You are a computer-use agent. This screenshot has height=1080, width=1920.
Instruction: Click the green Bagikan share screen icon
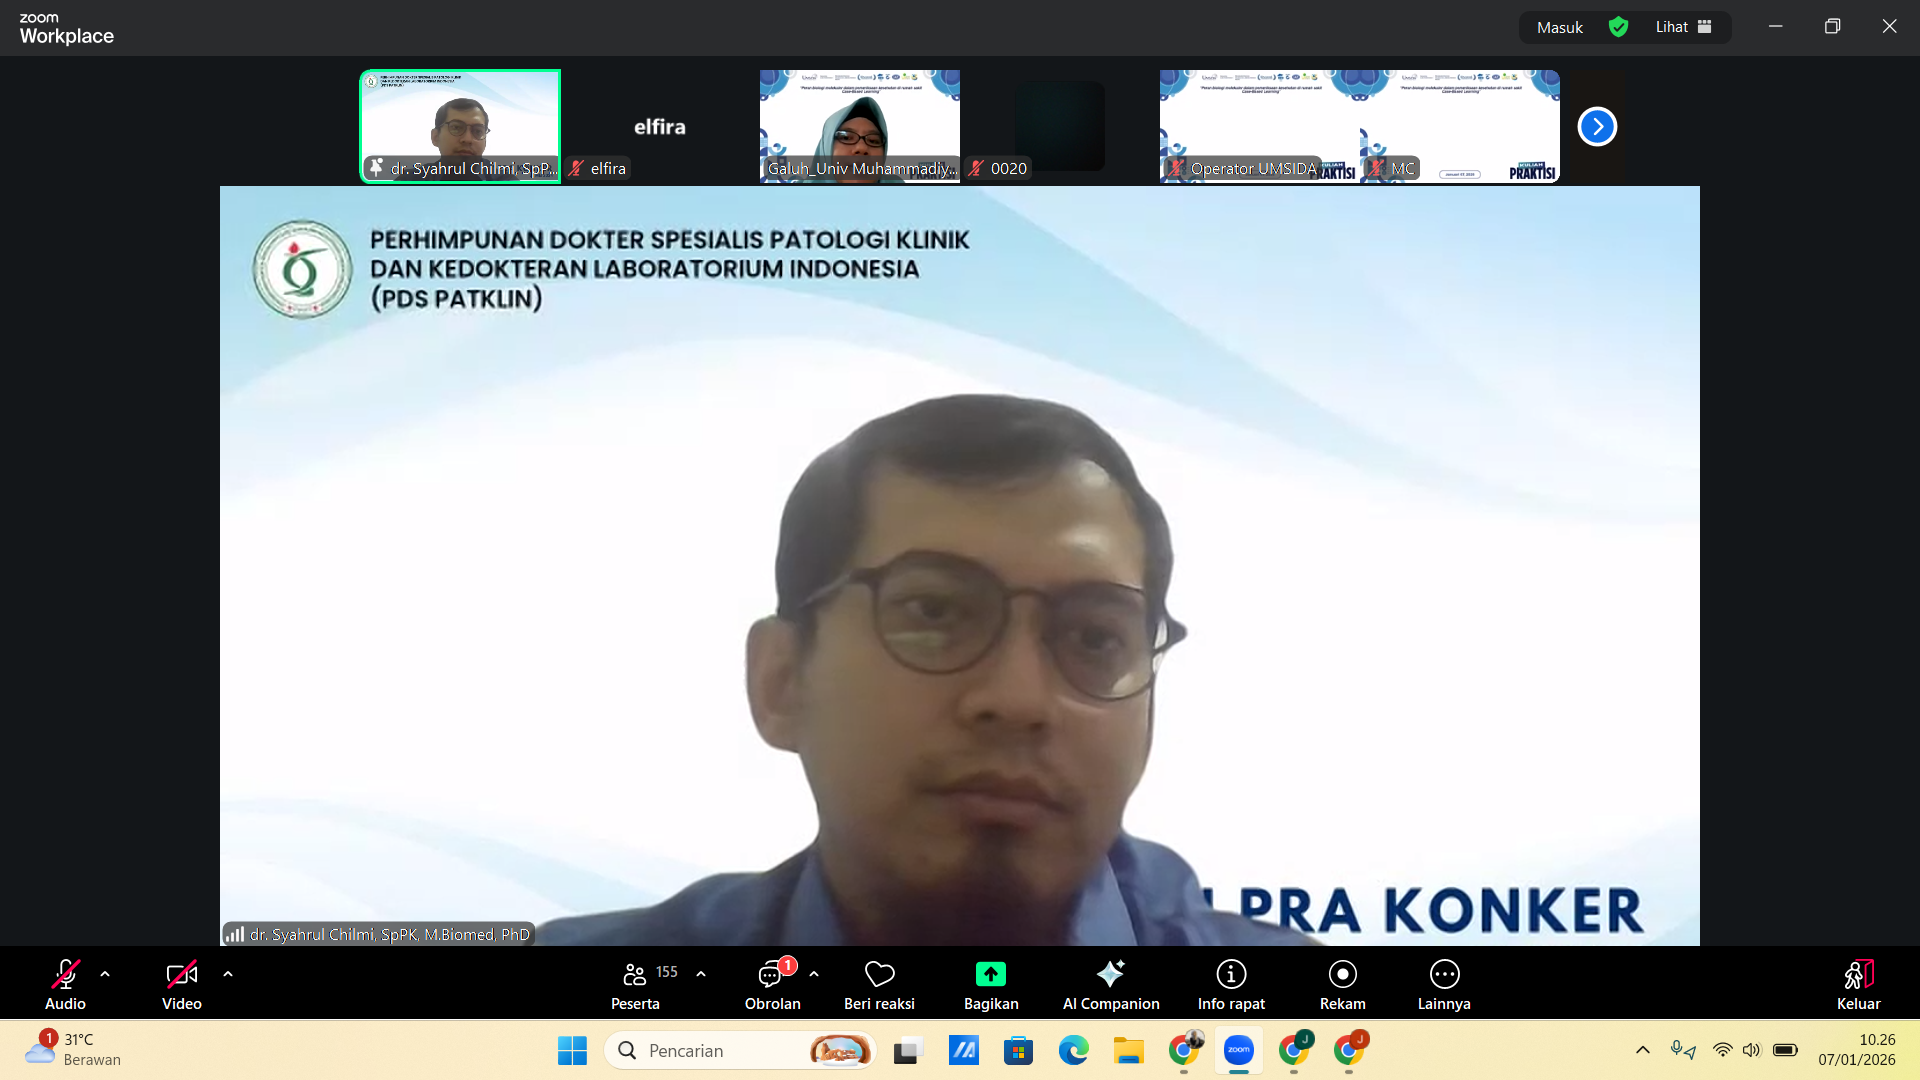[990, 974]
